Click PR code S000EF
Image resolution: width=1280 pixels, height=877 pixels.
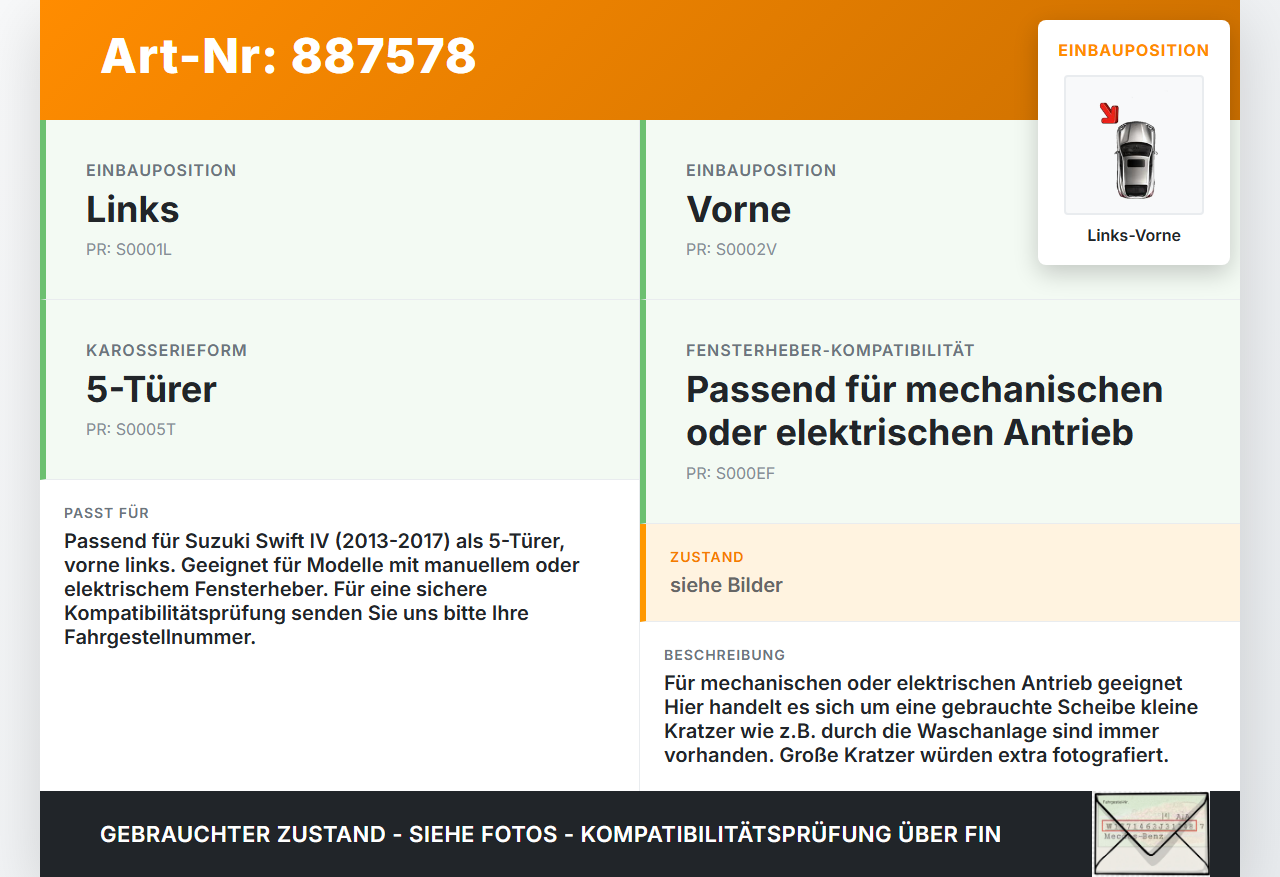[x=730, y=474]
